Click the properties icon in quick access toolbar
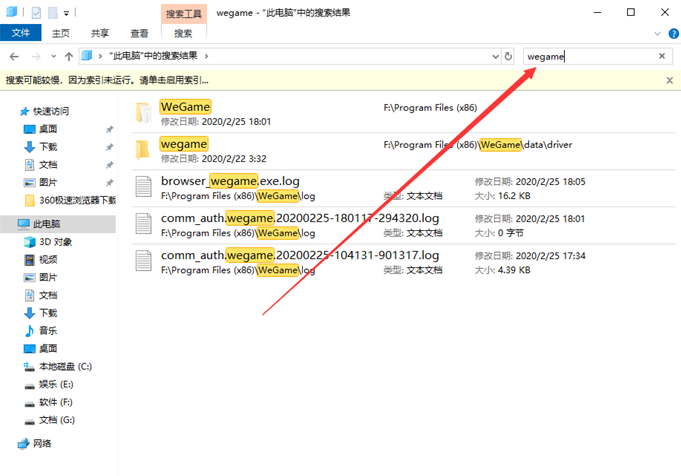The image size is (681, 476). point(36,13)
